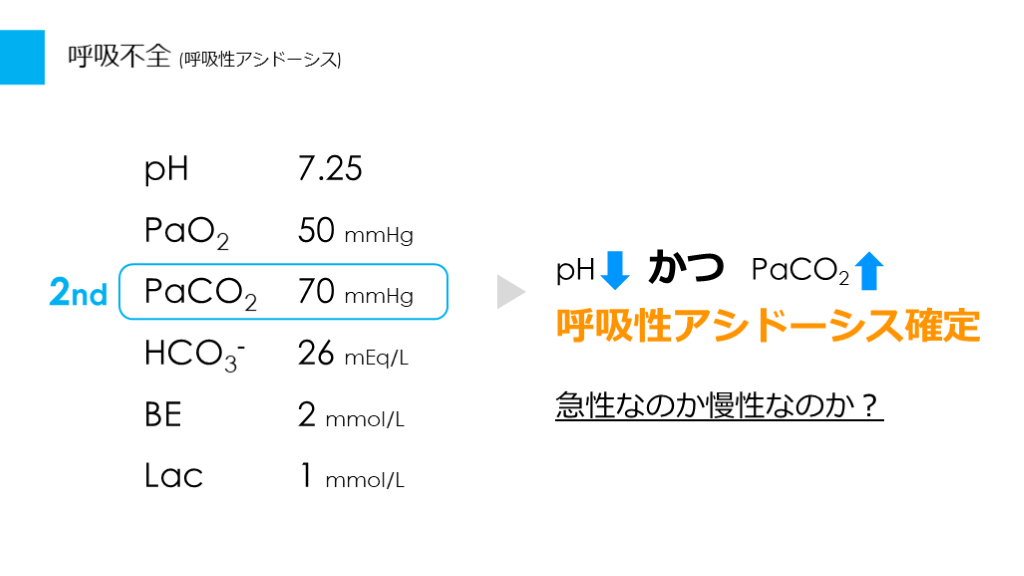The width and height of the screenshot is (1024, 576).
Task: Click the blue 2nd label
Action: point(78,293)
